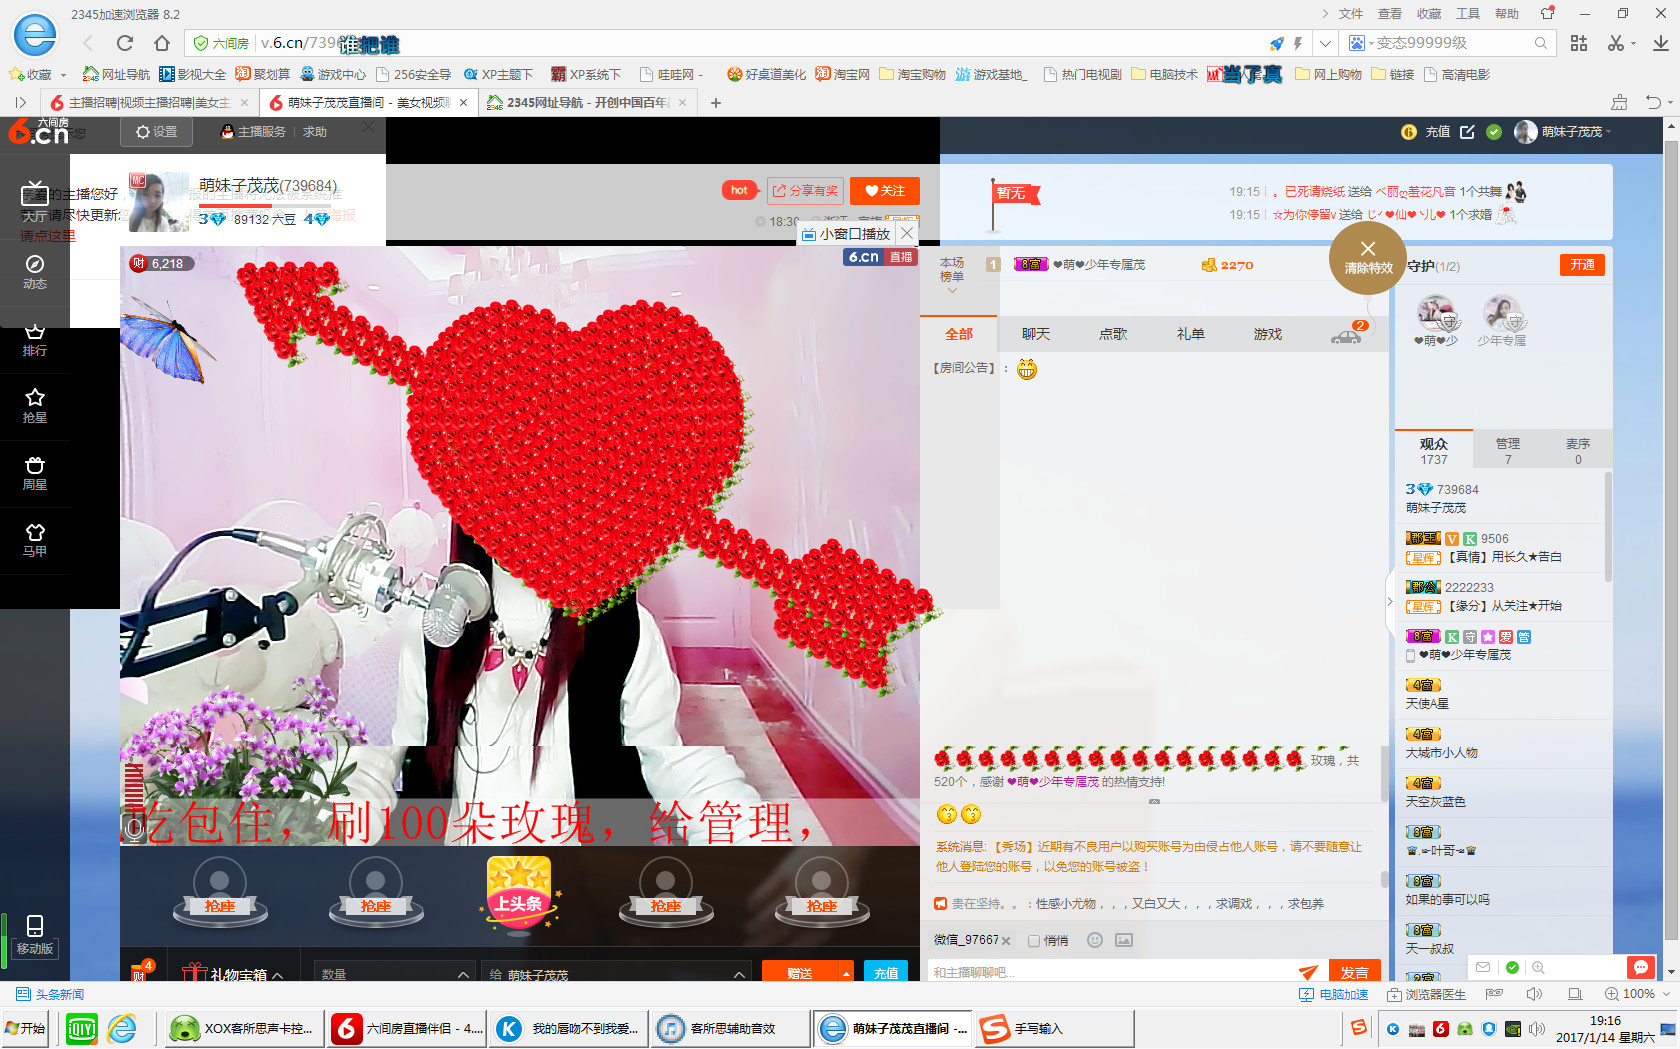Remove 微信_97667 chat target tag

(x=1006, y=941)
